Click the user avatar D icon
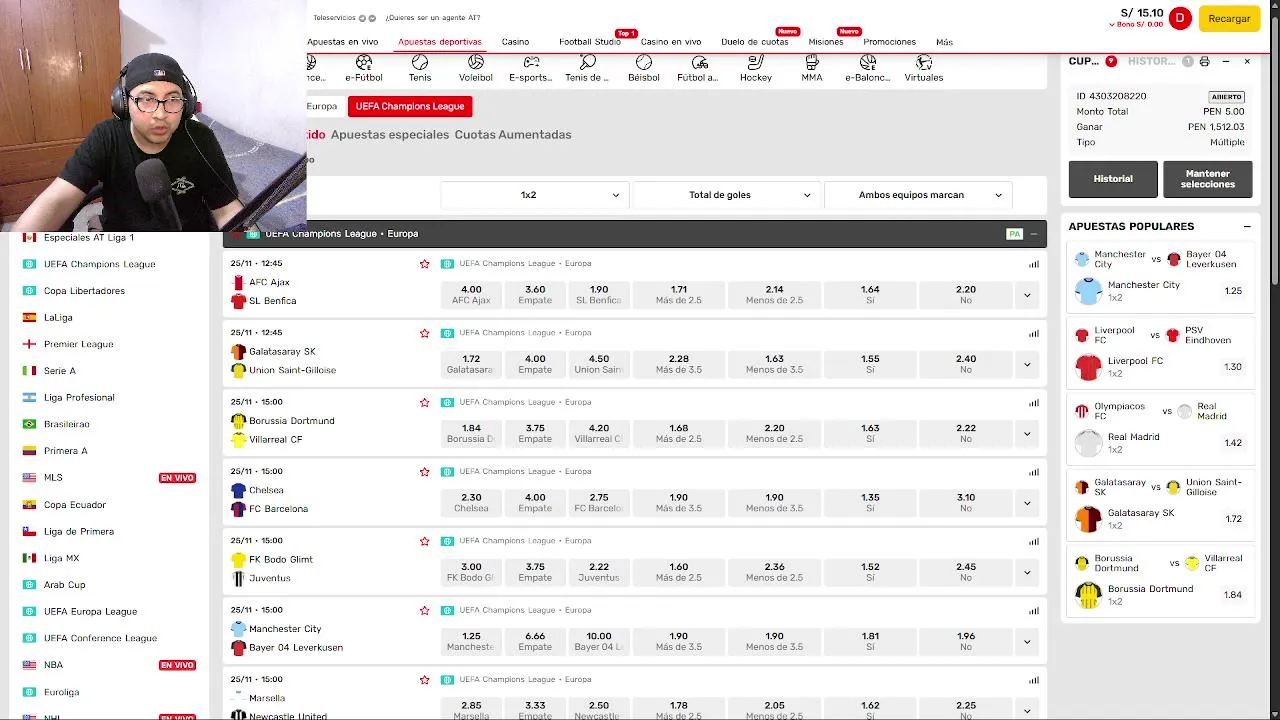This screenshot has width=1280, height=720. [1180, 18]
